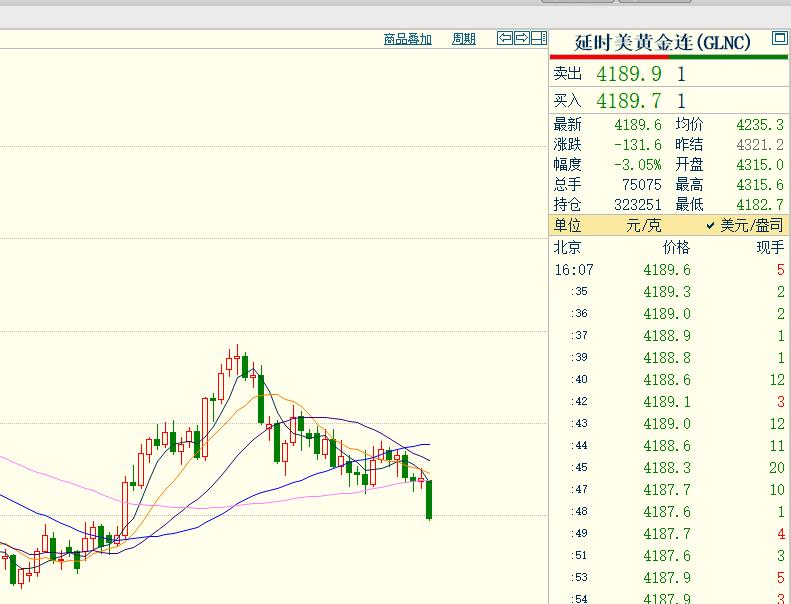Go to previous instrument with left arrow icon
Image resolution: width=791 pixels, height=604 pixels.
click(x=504, y=38)
